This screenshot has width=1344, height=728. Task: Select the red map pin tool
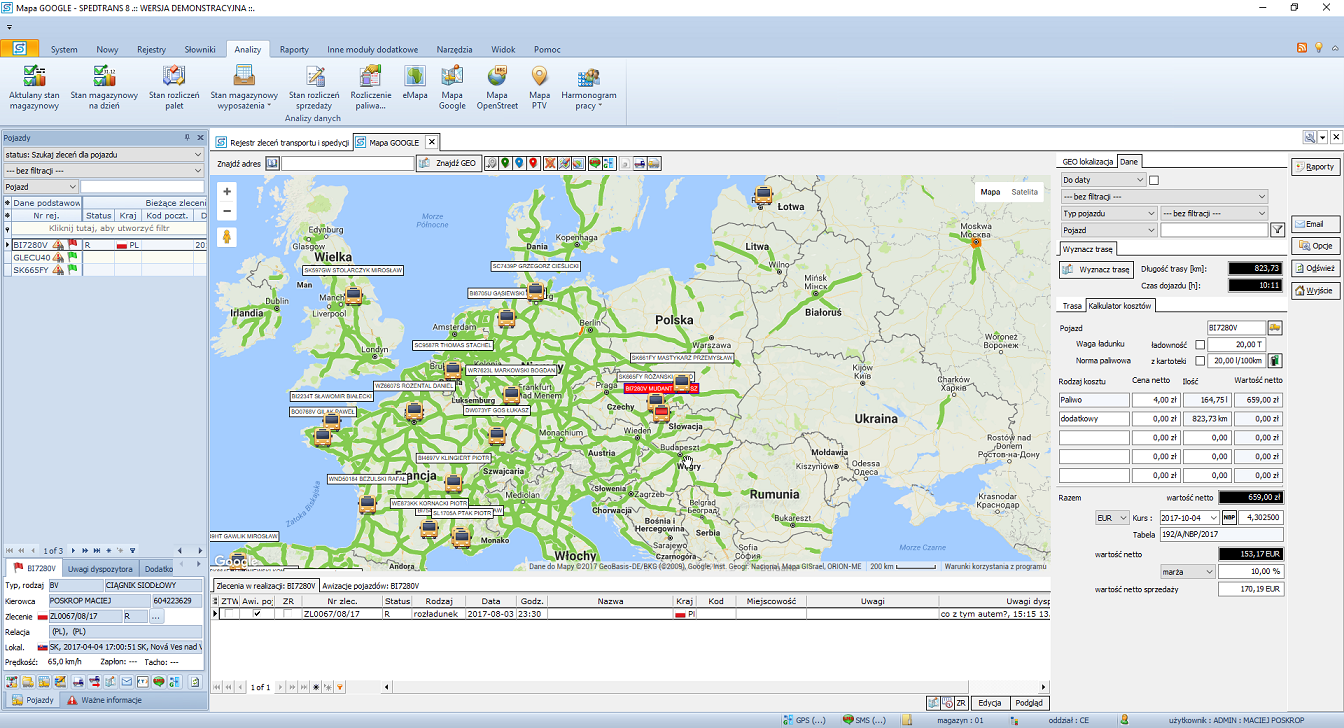(x=533, y=163)
